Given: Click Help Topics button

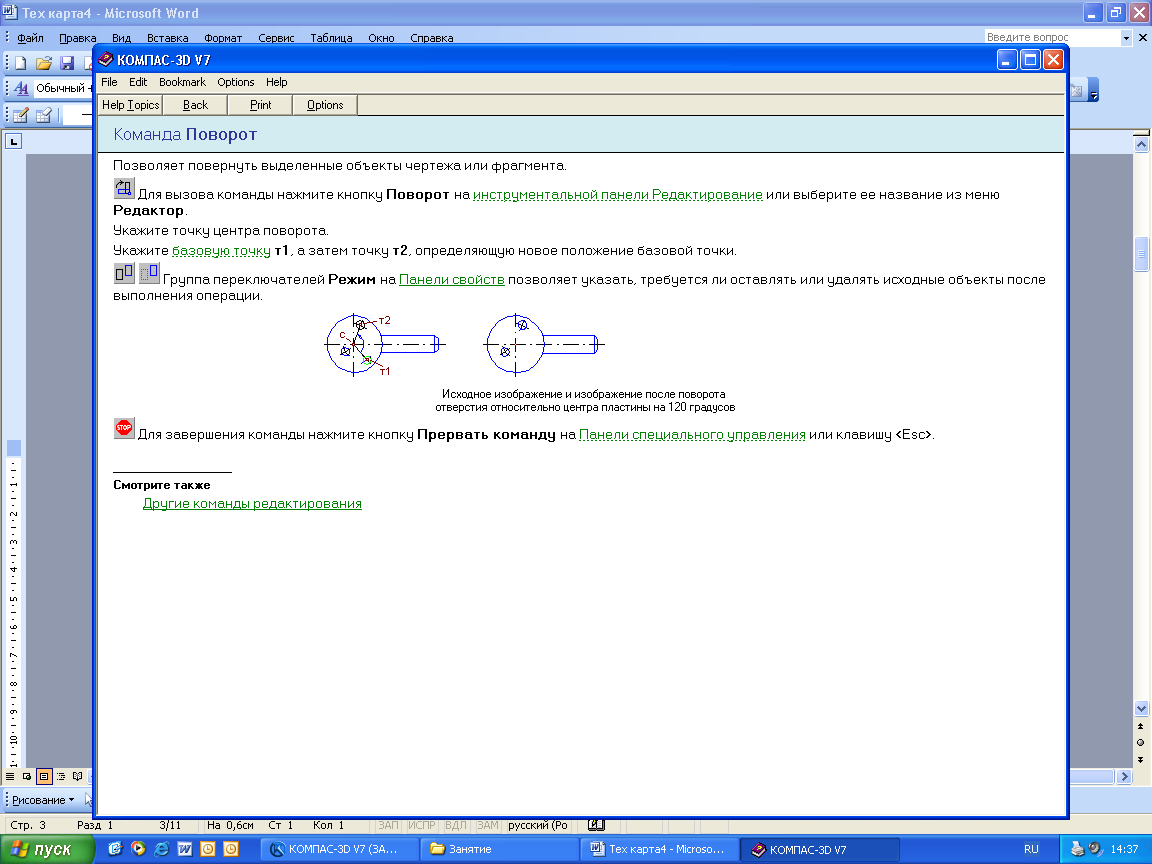Looking at the screenshot, I should pyautogui.click(x=130, y=105).
